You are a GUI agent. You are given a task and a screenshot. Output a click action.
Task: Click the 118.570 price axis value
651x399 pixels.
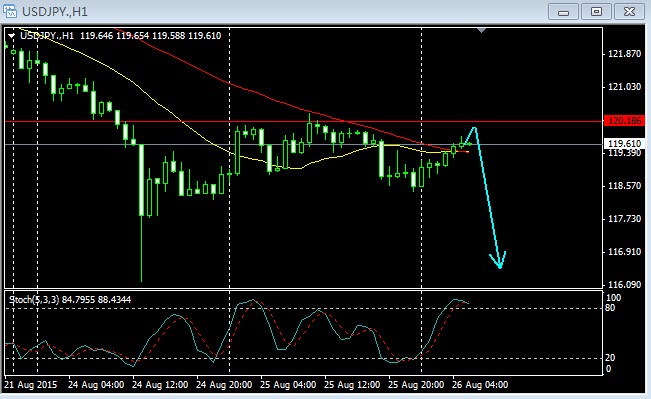pyautogui.click(x=624, y=186)
